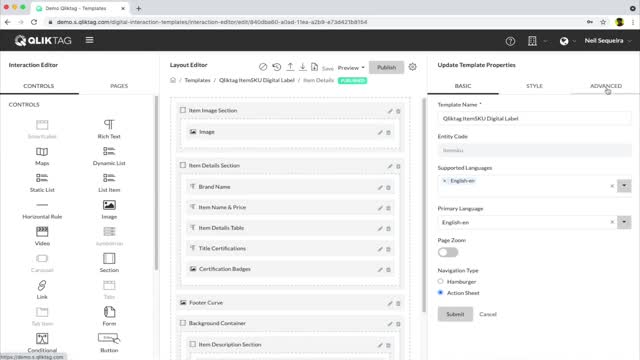Select the Link control
The width and height of the screenshot is (640, 360).
coord(42,290)
